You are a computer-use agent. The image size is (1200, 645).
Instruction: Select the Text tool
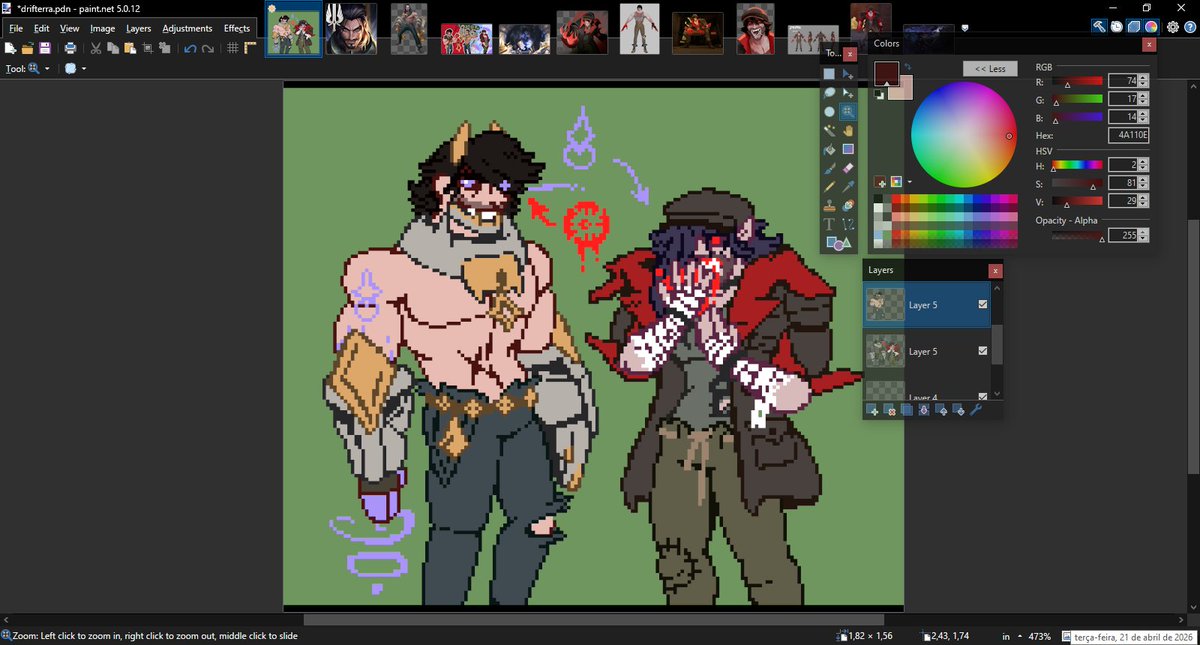pos(828,224)
